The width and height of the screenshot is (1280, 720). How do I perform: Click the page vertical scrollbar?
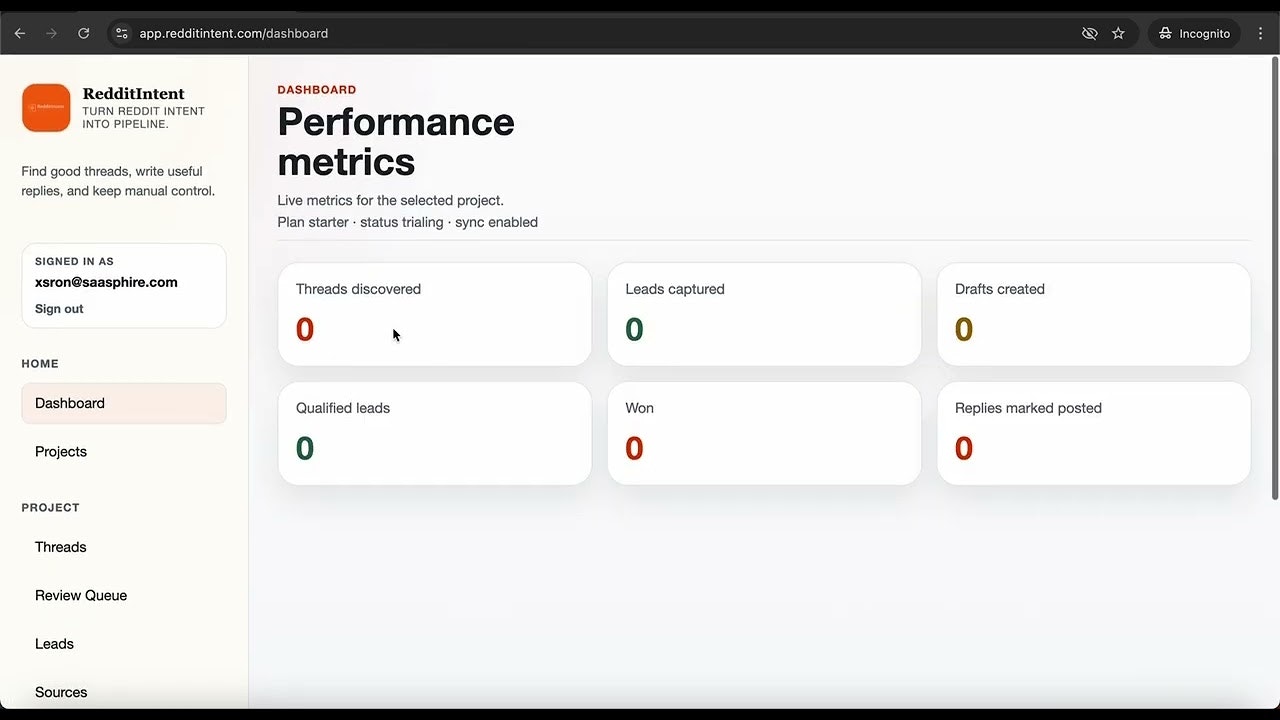point(1274,280)
